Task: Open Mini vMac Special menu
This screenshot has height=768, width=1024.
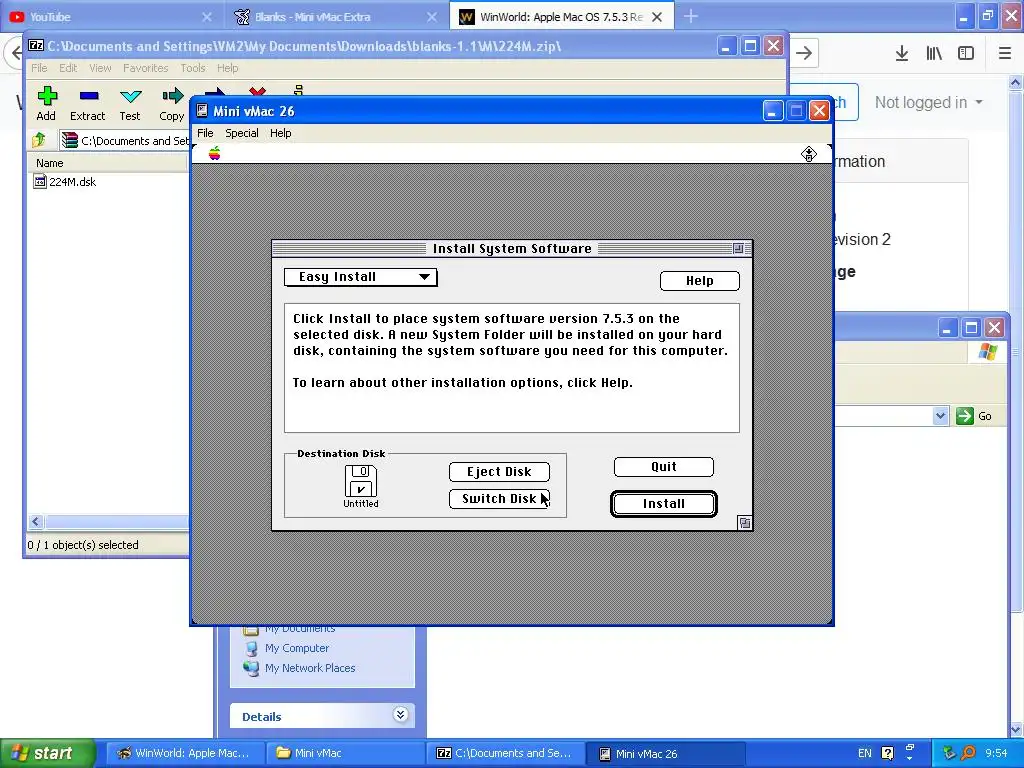Action: tap(242, 133)
